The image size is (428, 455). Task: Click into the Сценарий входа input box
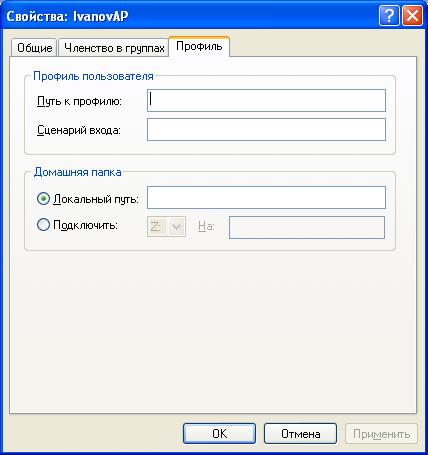click(x=266, y=129)
